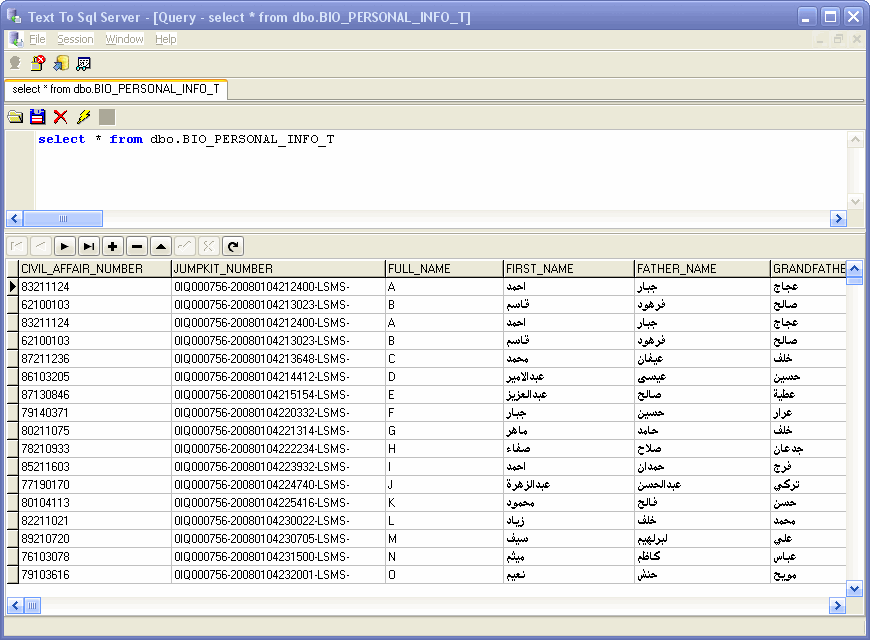Image resolution: width=870 pixels, height=640 pixels.
Task: Click FULL_NAME cell with value H
Action: (x=444, y=448)
